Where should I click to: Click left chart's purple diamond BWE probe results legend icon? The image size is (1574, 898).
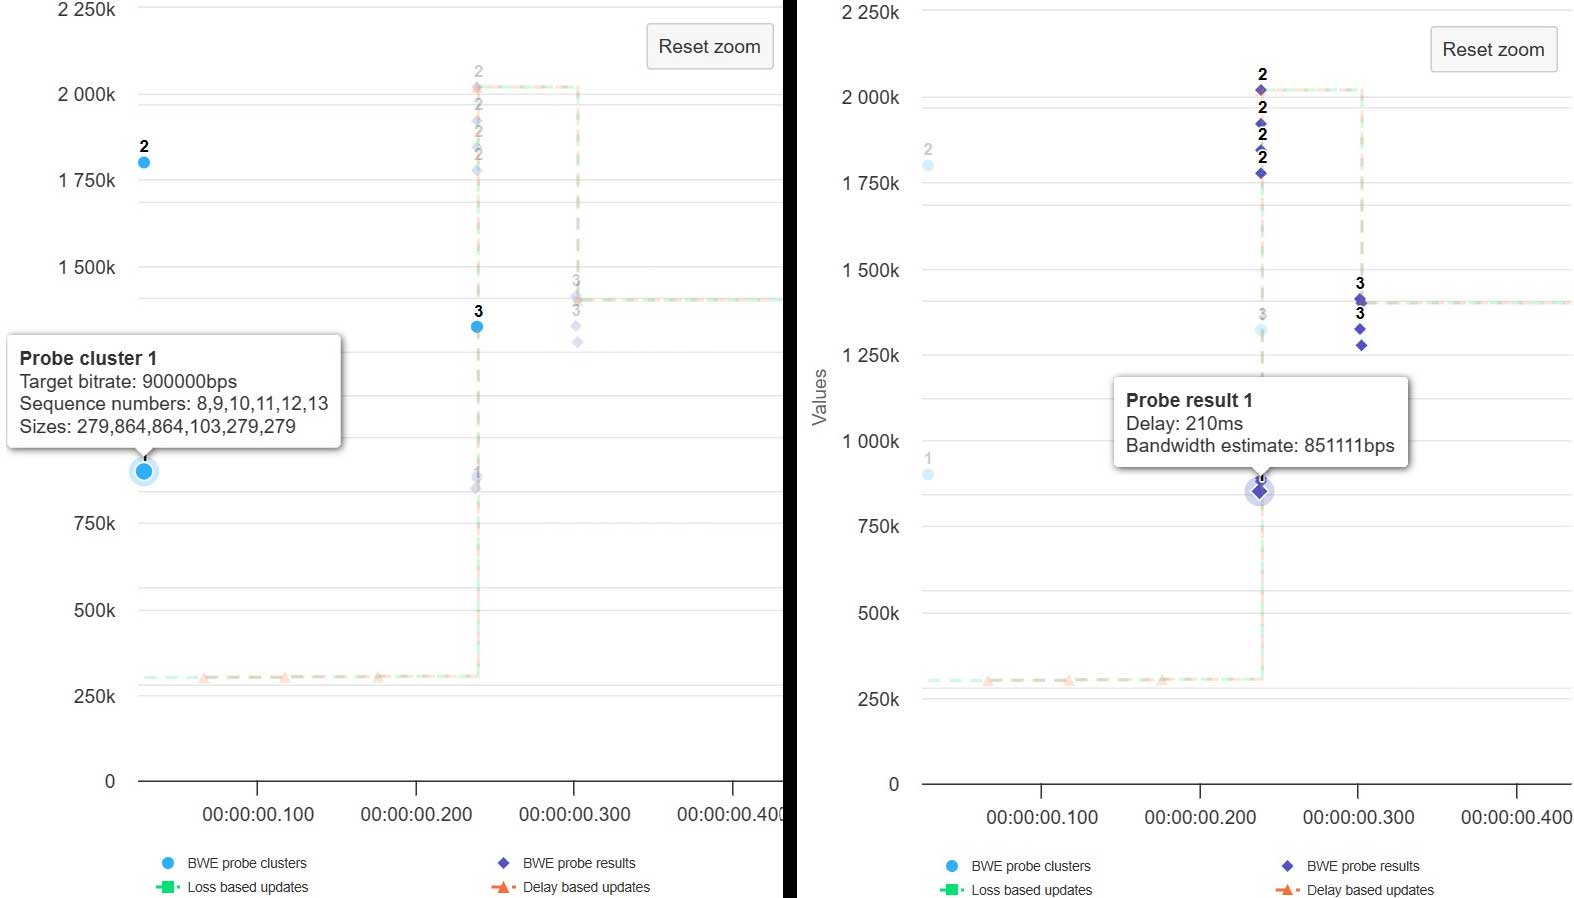pos(503,863)
